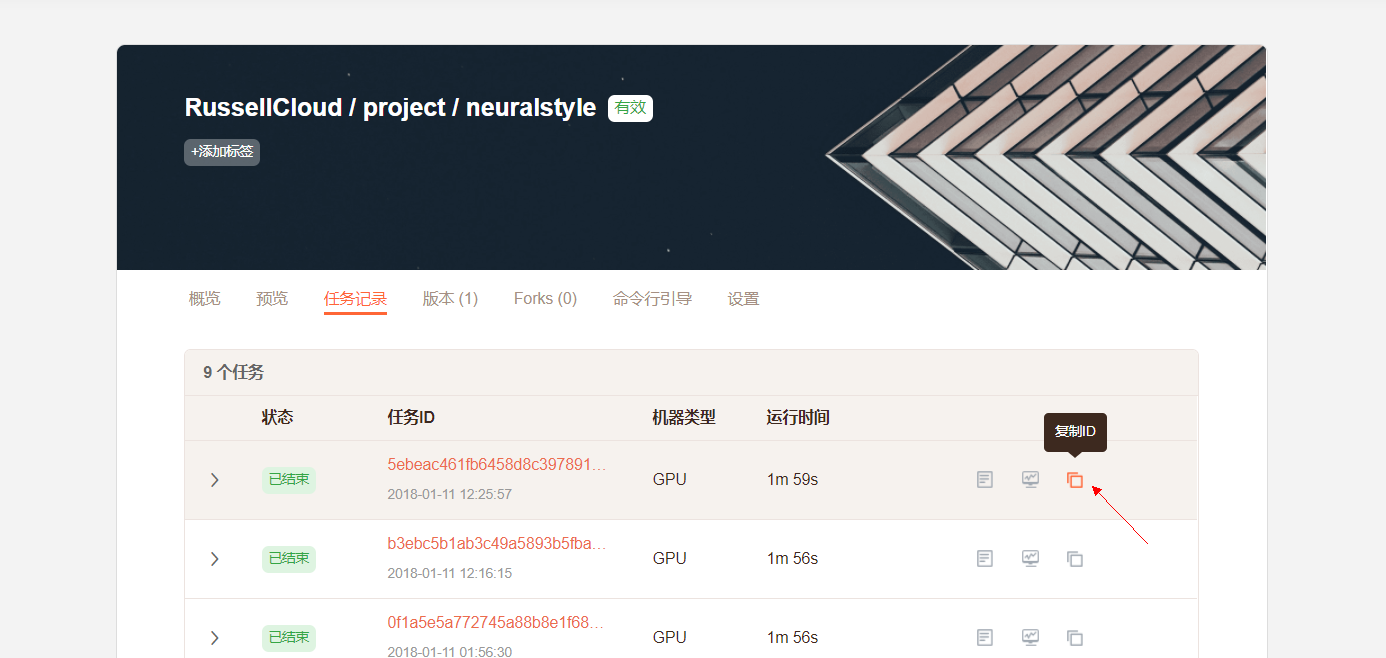
Task: Go to the 命令行引导 tab
Action: [652, 299]
